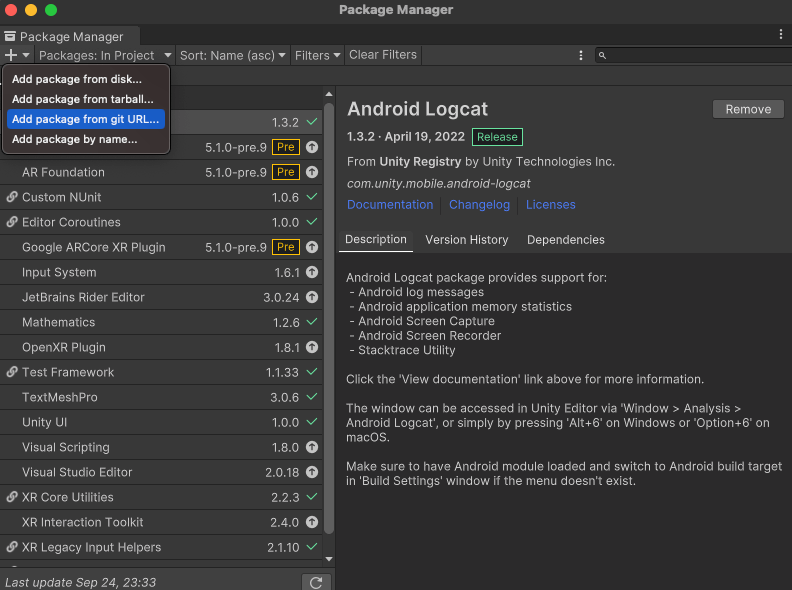Click the plus add package icon

pyautogui.click(x=11, y=56)
